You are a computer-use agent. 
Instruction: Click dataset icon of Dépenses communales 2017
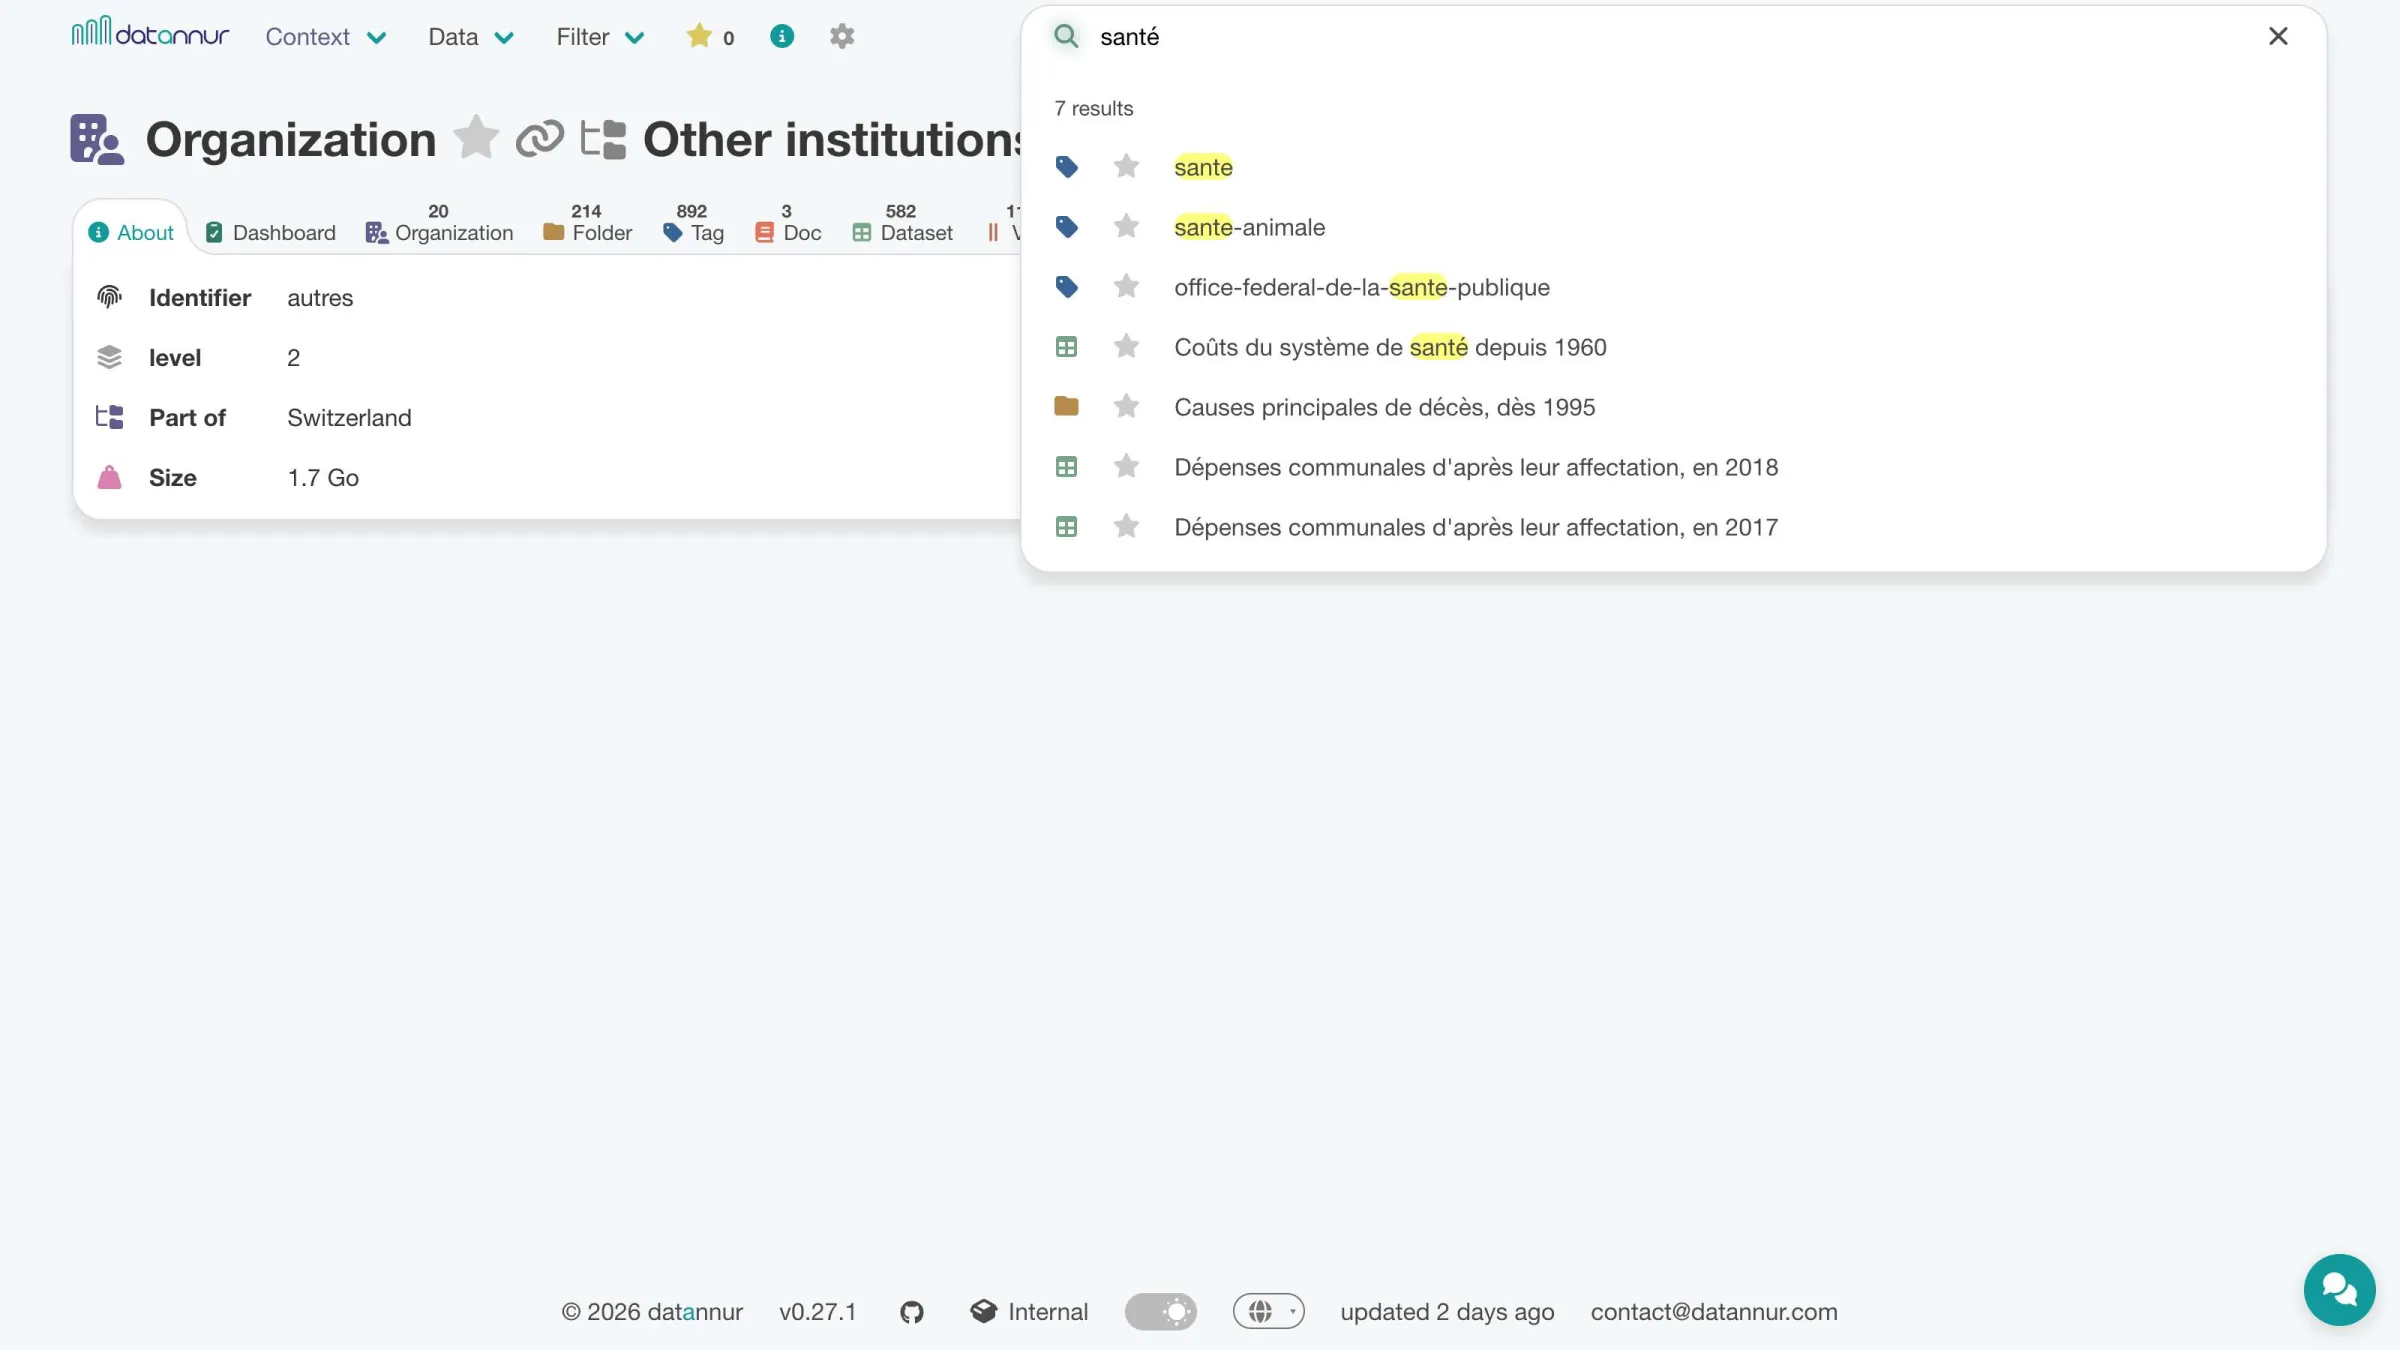click(1066, 527)
